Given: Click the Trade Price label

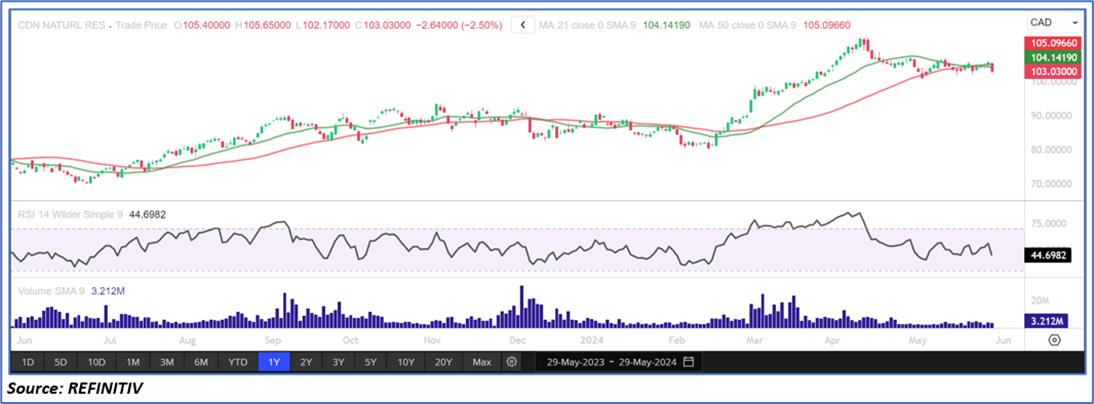Looking at the screenshot, I should pyautogui.click(x=142, y=25).
